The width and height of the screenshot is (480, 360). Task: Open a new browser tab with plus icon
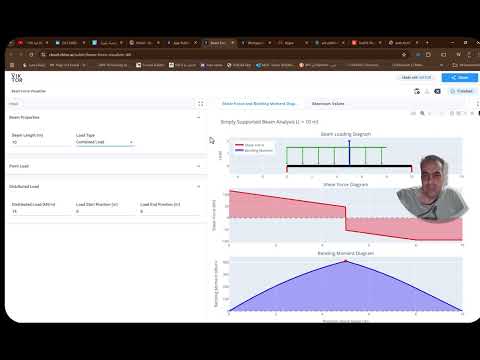tap(427, 43)
